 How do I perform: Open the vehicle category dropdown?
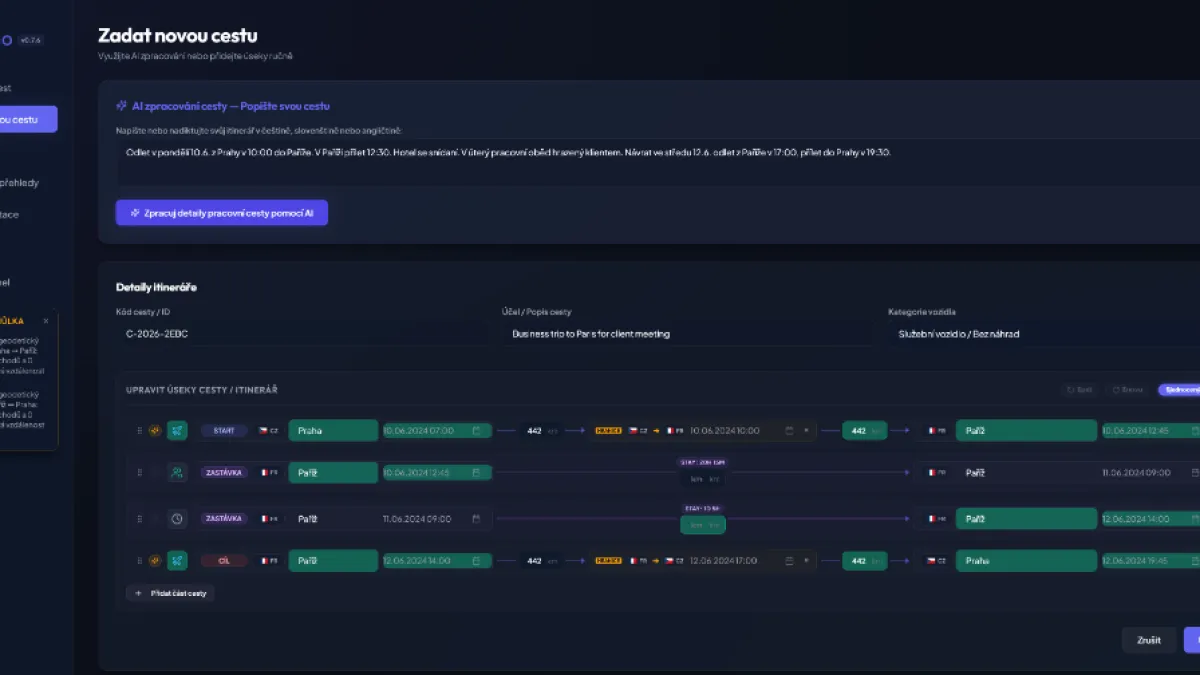click(x=1043, y=334)
